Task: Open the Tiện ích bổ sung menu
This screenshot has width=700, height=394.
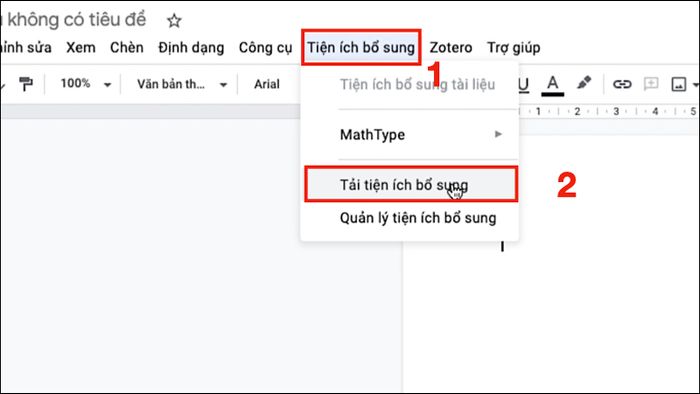Action: coord(361,47)
